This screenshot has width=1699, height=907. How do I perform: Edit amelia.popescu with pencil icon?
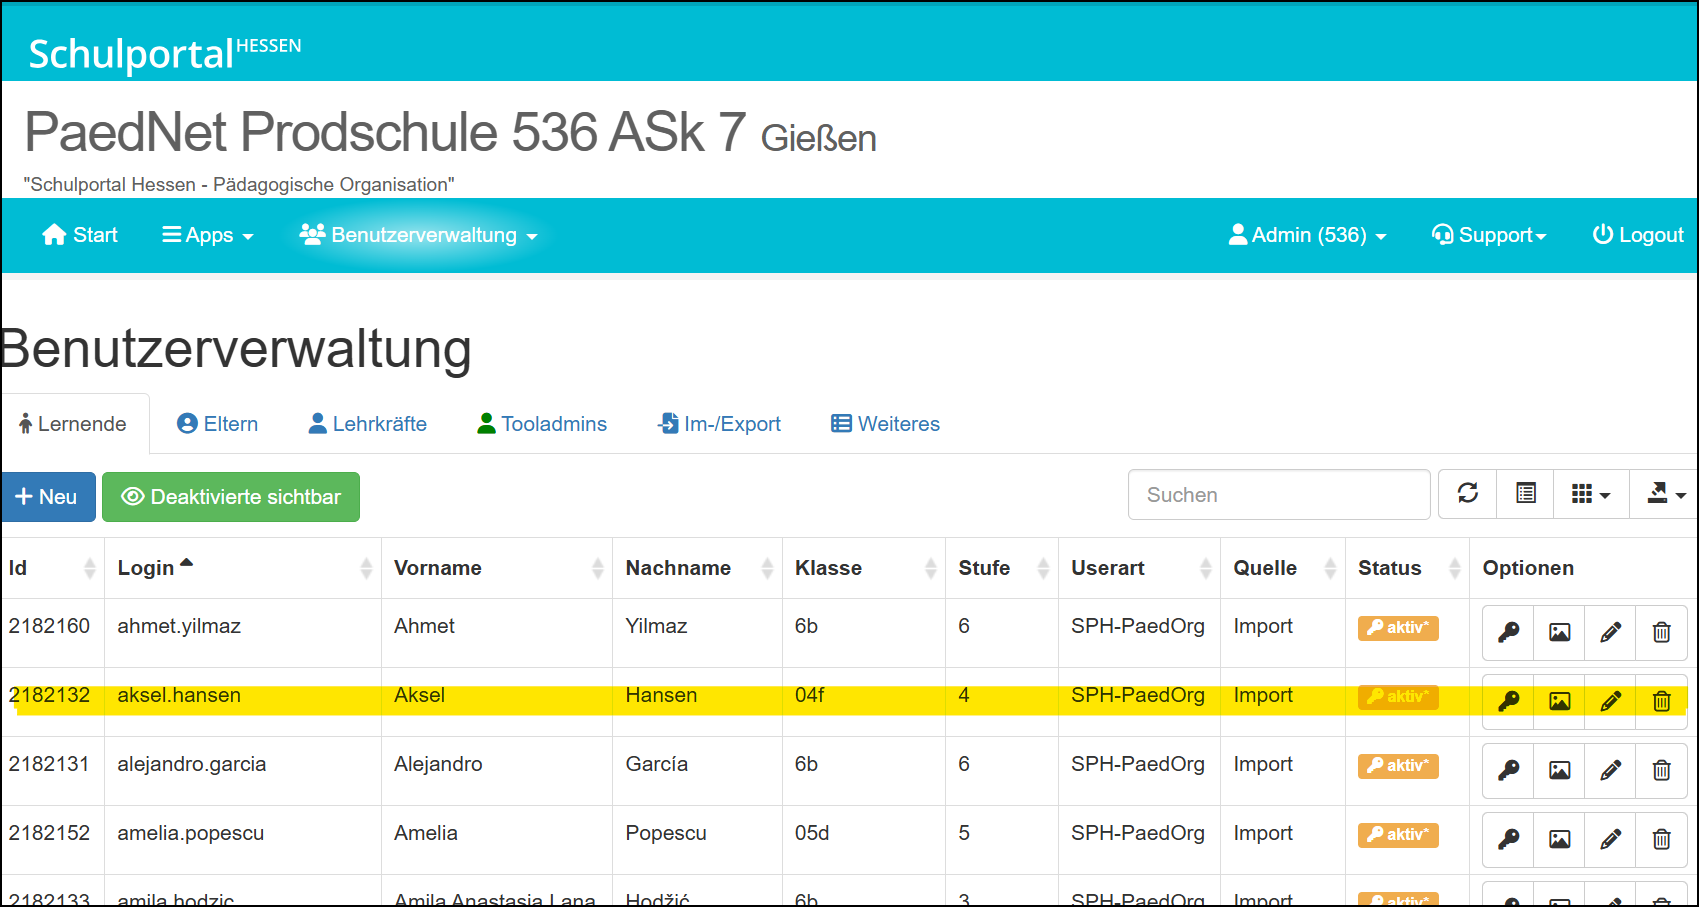click(1610, 839)
